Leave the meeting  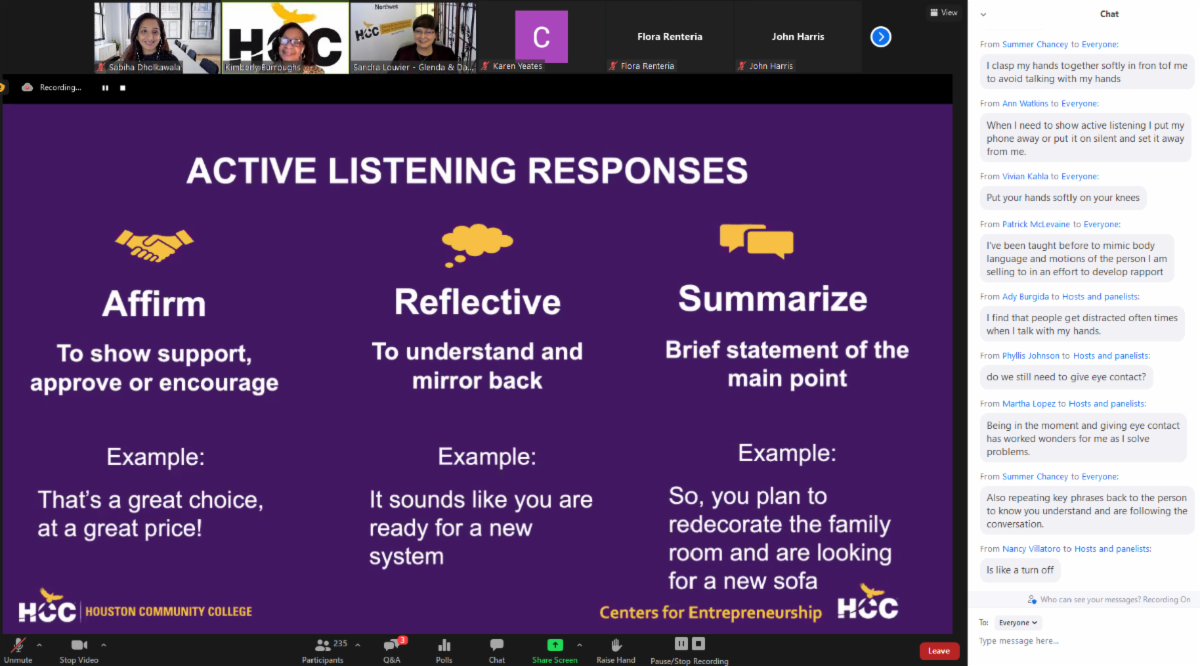tap(939, 651)
